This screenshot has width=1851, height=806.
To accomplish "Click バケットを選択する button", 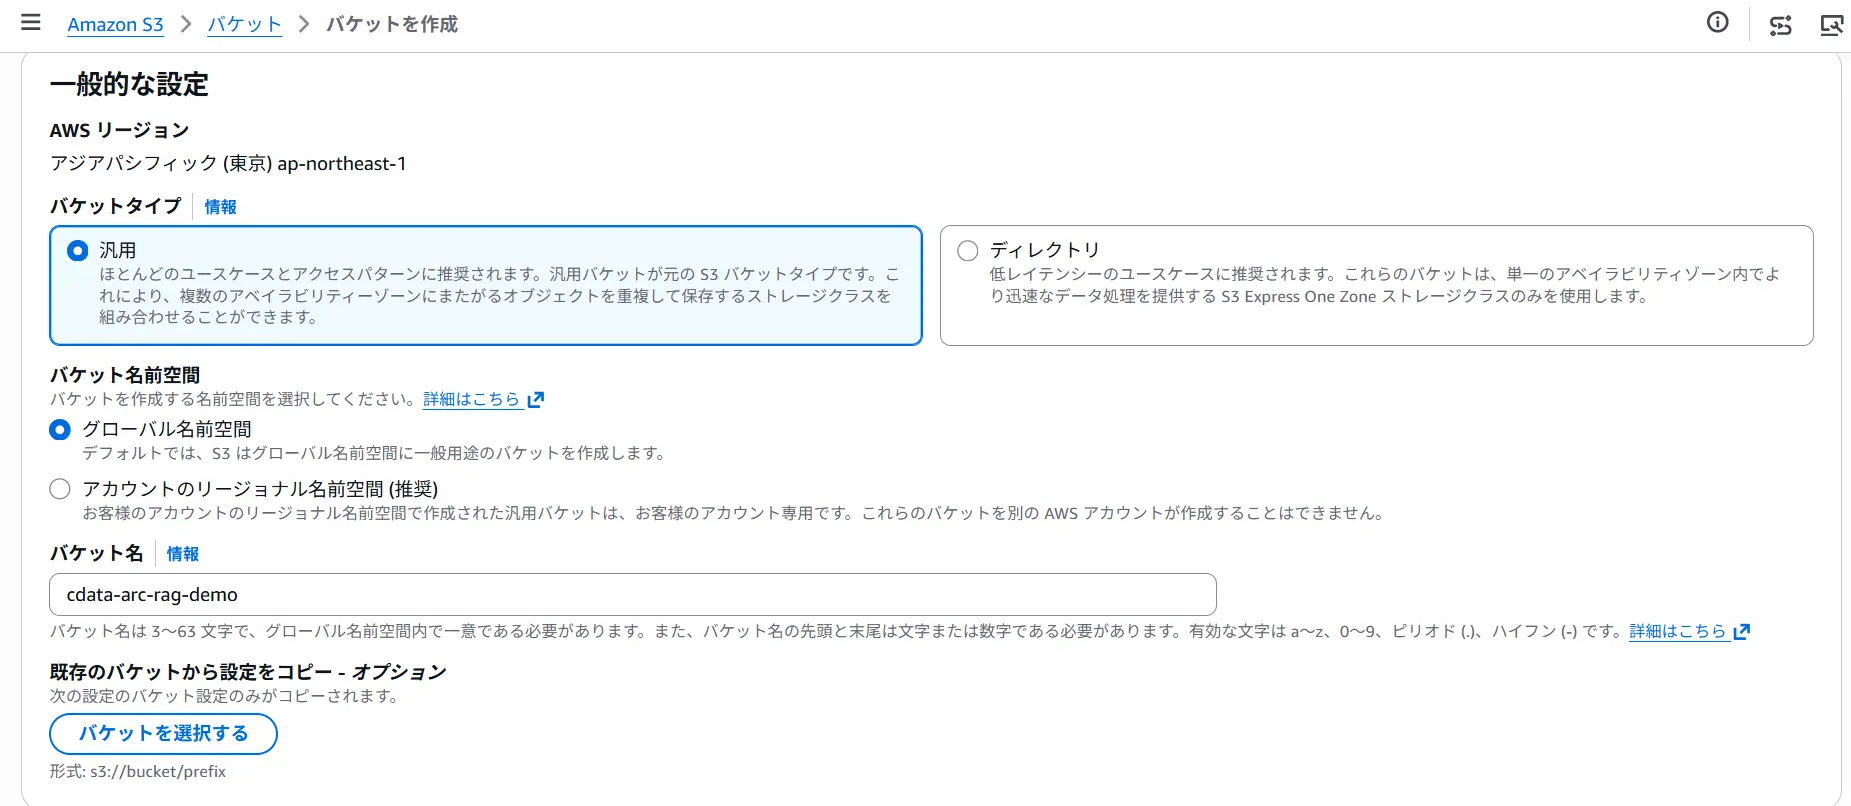I will 163,734.
